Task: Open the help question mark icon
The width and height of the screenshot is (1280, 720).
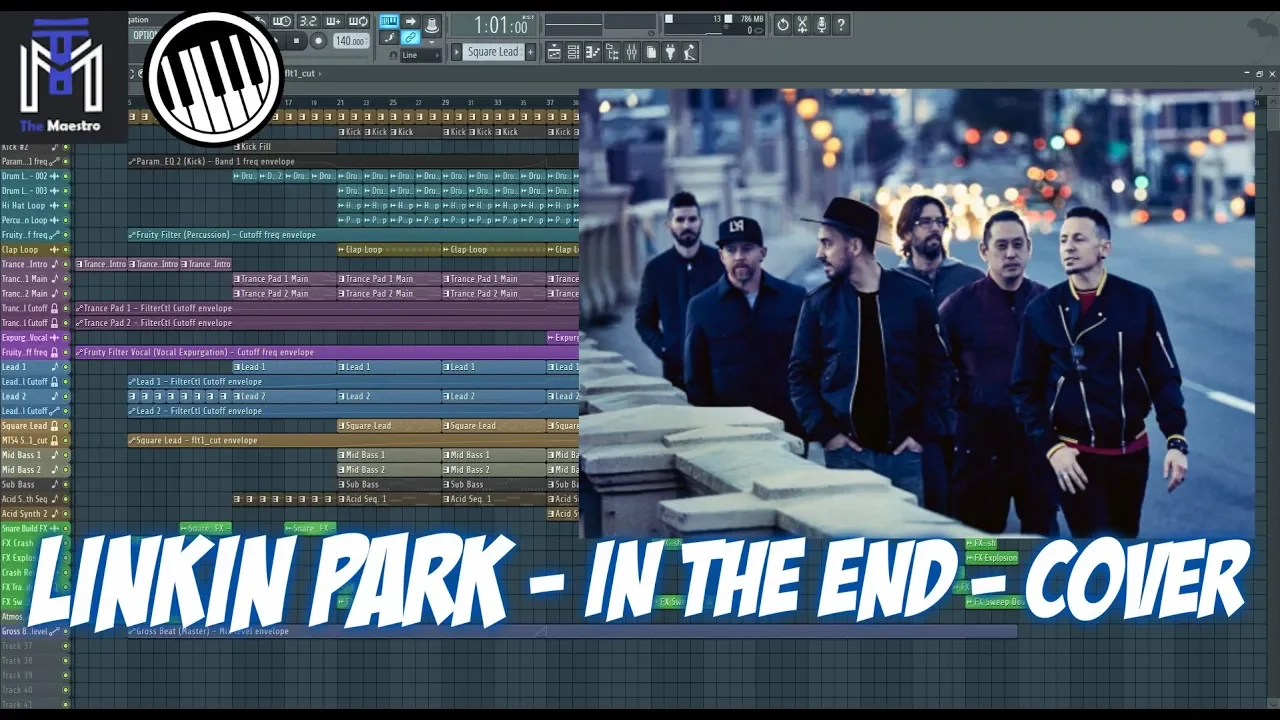Action: pos(841,25)
